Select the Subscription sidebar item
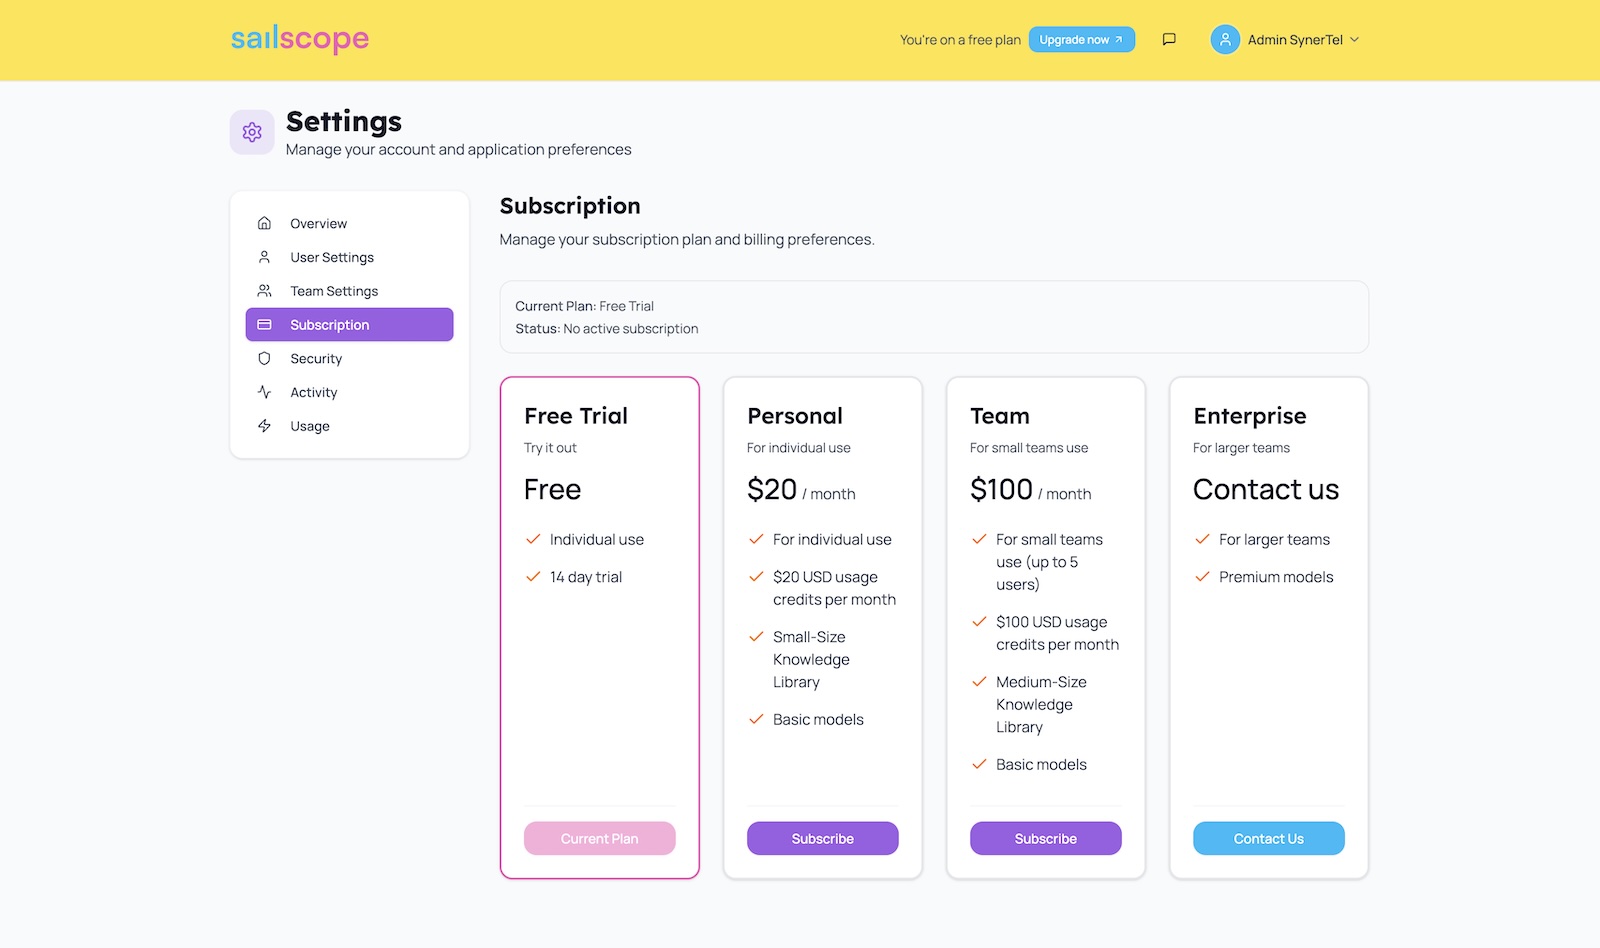The image size is (1600, 948). pyautogui.click(x=349, y=325)
